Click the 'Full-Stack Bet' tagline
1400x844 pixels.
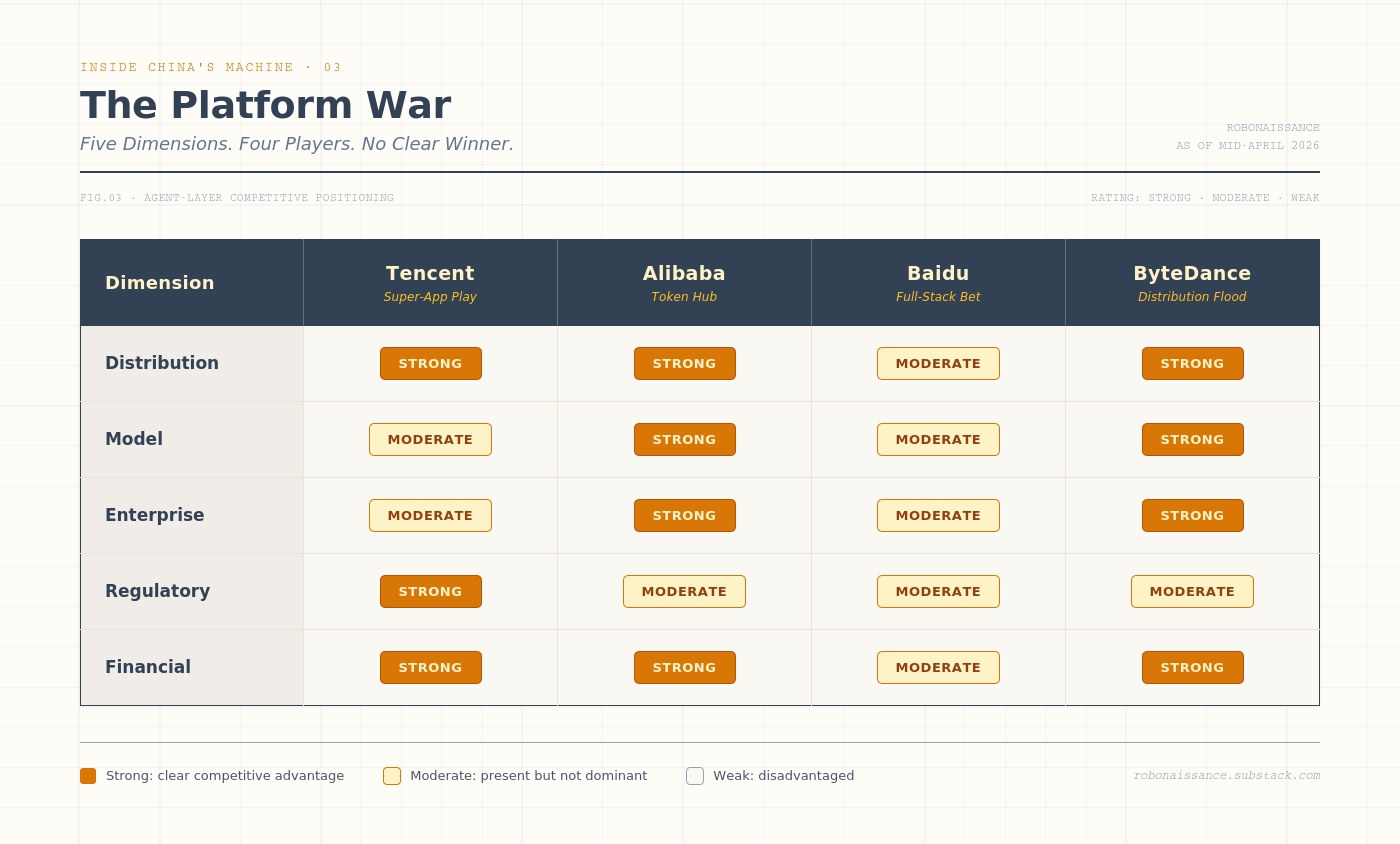pyautogui.click(x=938, y=297)
